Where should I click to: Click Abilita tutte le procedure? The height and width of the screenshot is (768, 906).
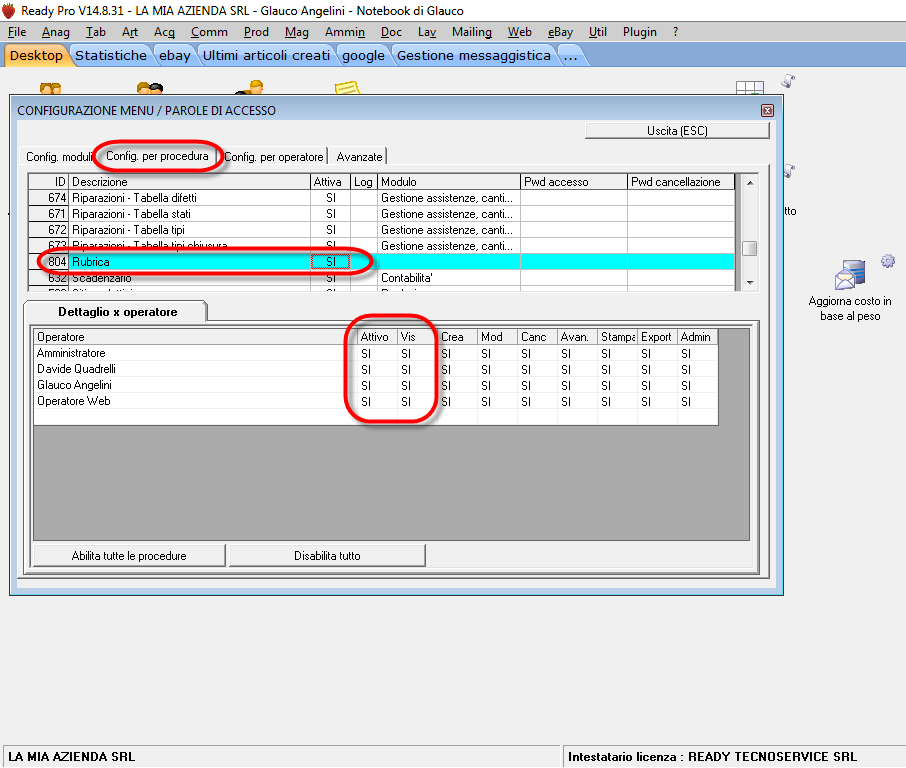pos(129,556)
